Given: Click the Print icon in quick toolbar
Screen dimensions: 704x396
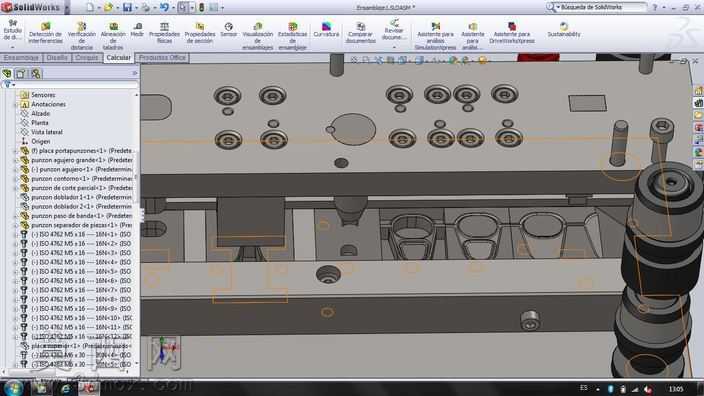Looking at the screenshot, I should coord(145,7).
